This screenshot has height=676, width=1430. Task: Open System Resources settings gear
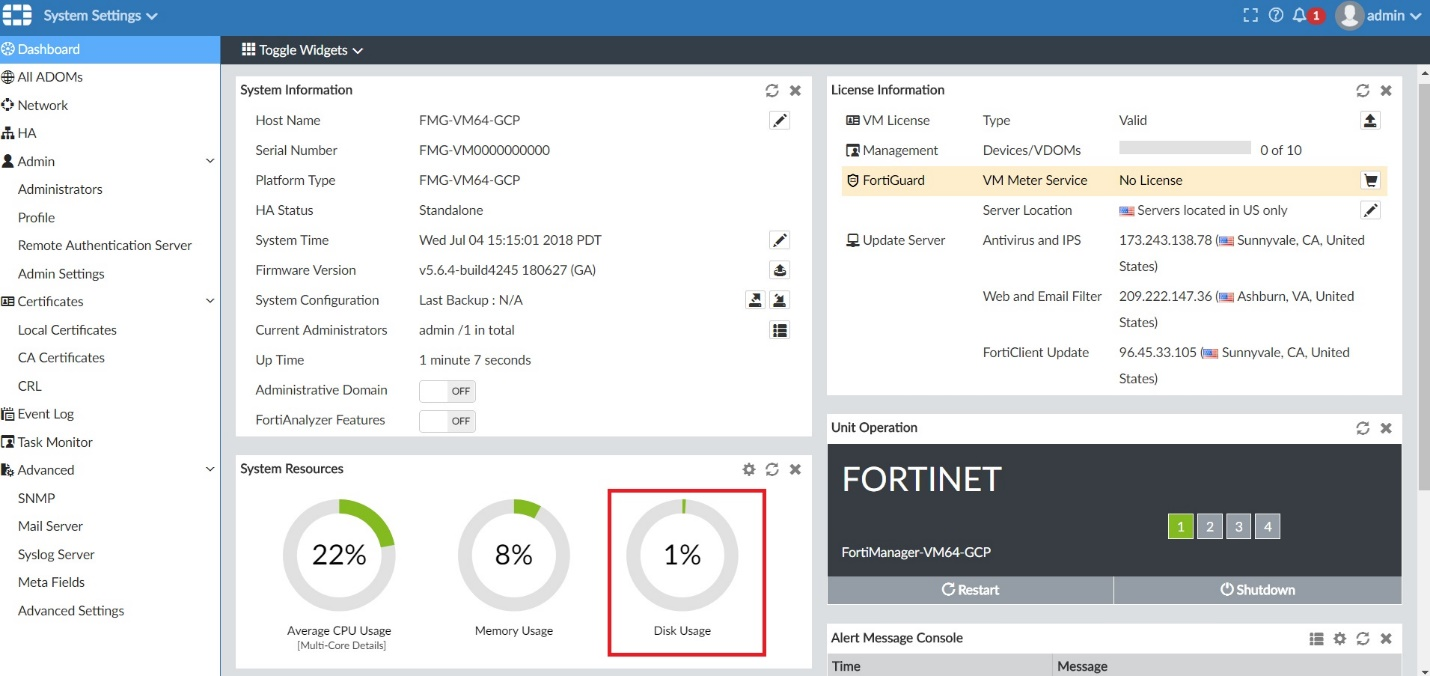[x=749, y=469]
